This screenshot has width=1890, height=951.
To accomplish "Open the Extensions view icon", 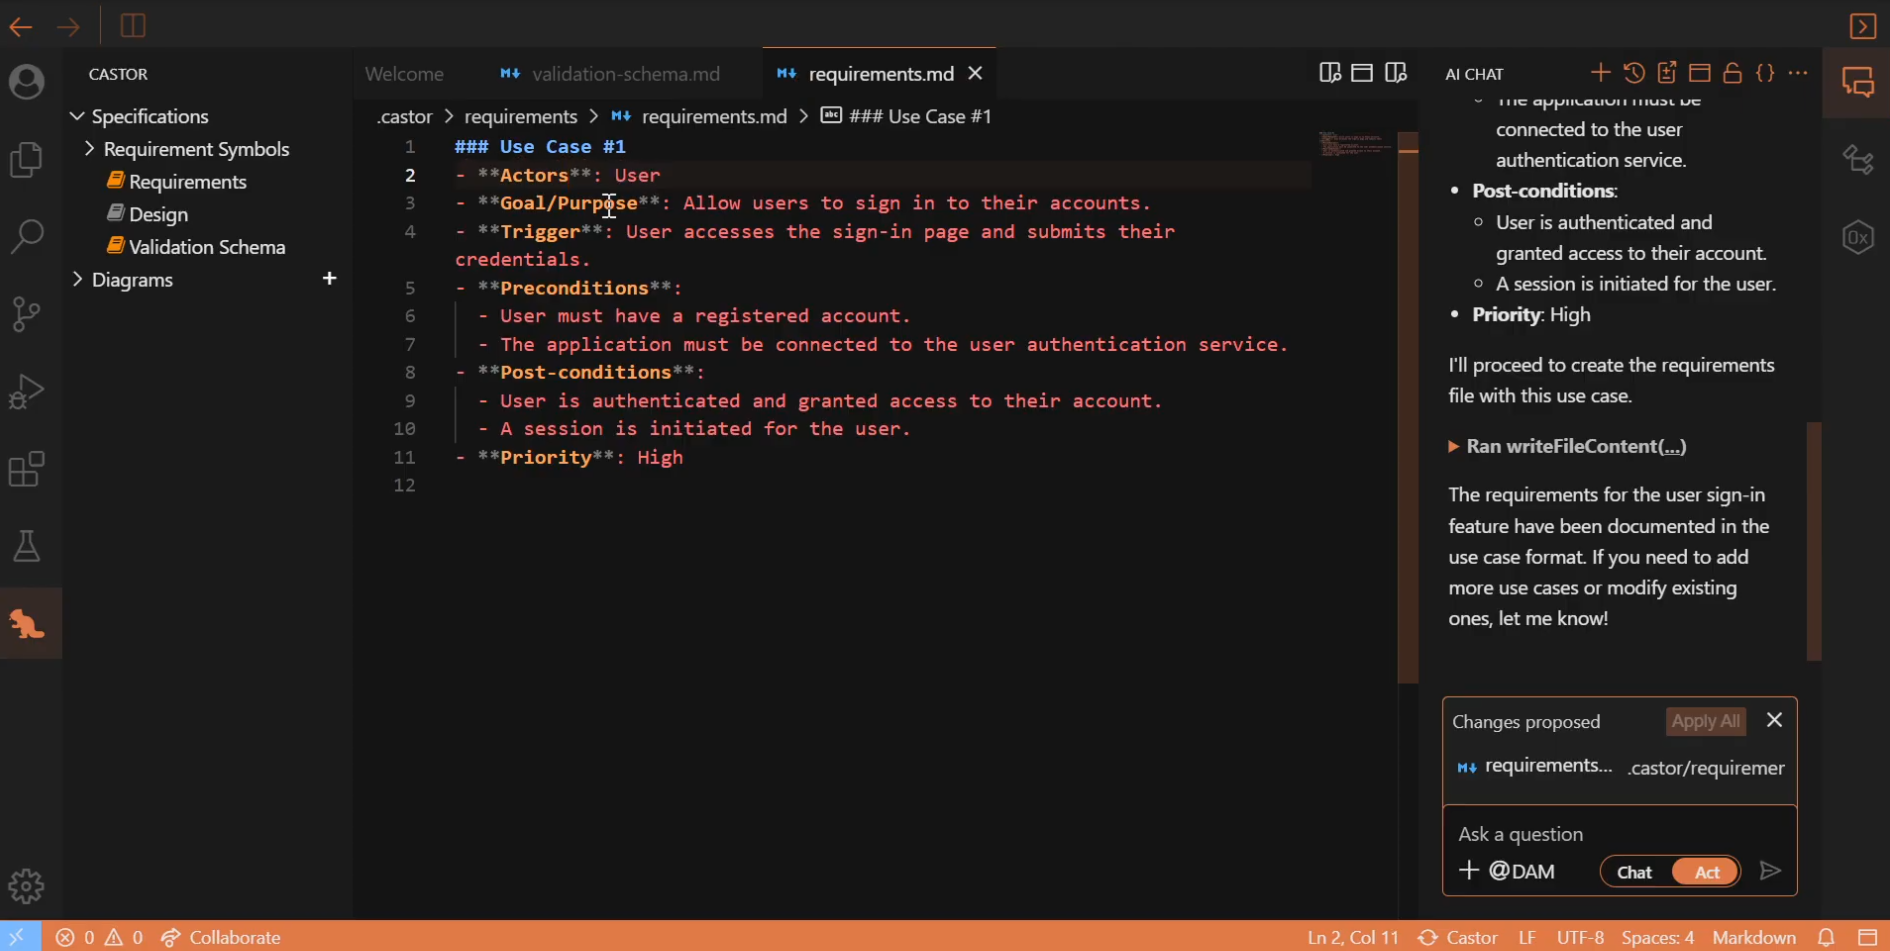I will (27, 469).
